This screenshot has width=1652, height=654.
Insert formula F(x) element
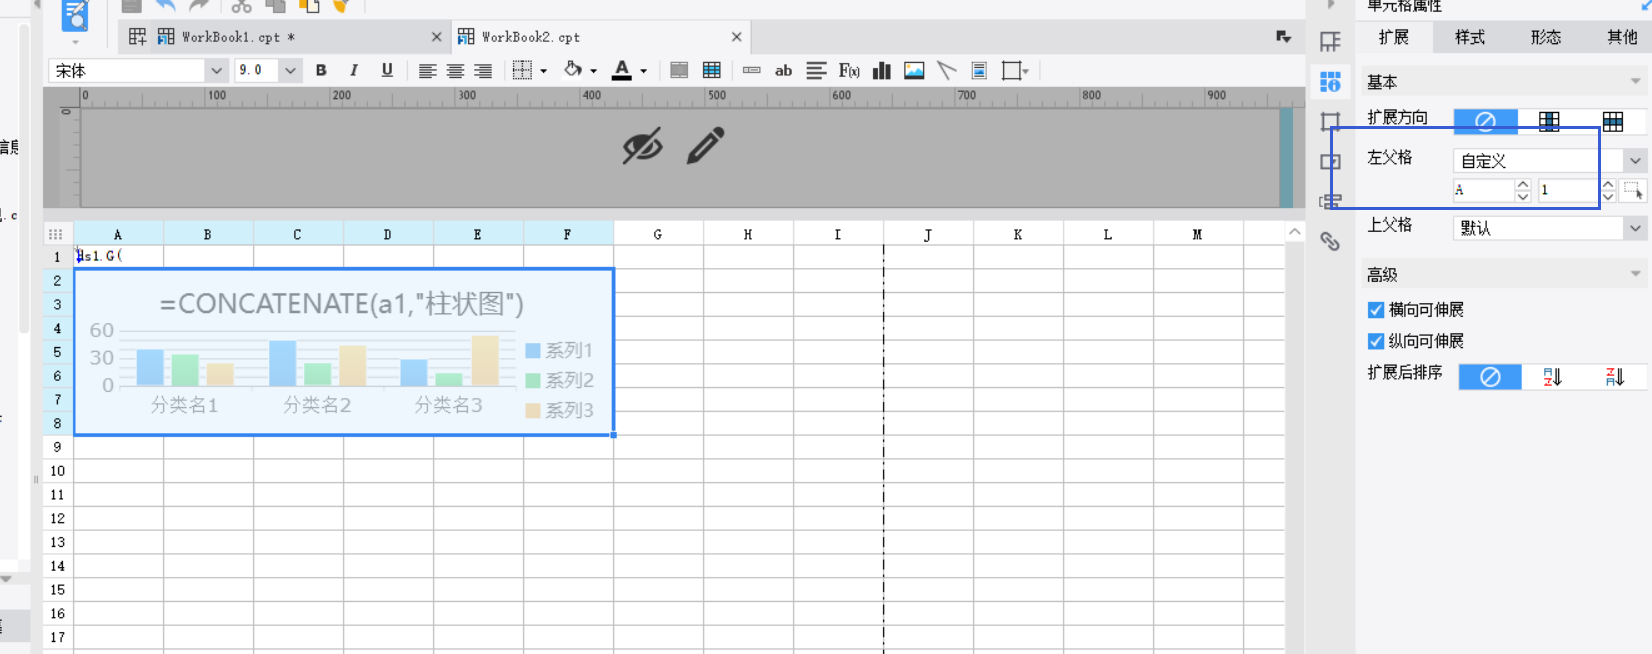tap(849, 70)
